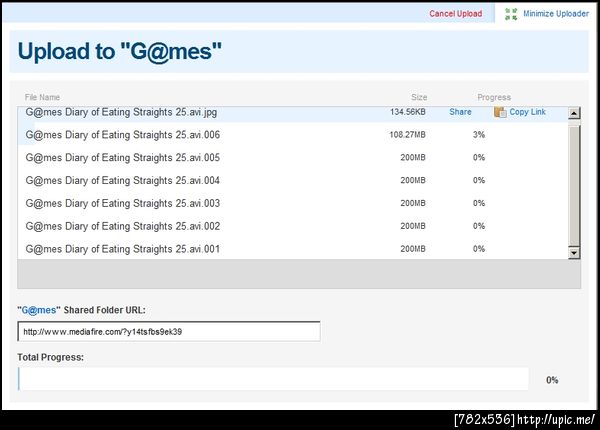The image size is (600, 430).
Task: Select file row ending in .avi.001
Action: (x=293, y=249)
